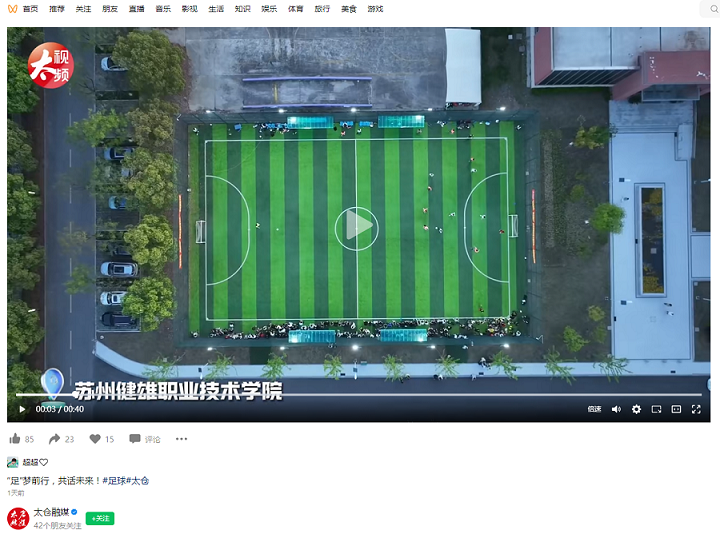Toggle theater mode for the player
The image size is (720, 534).
pyautogui.click(x=676, y=409)
